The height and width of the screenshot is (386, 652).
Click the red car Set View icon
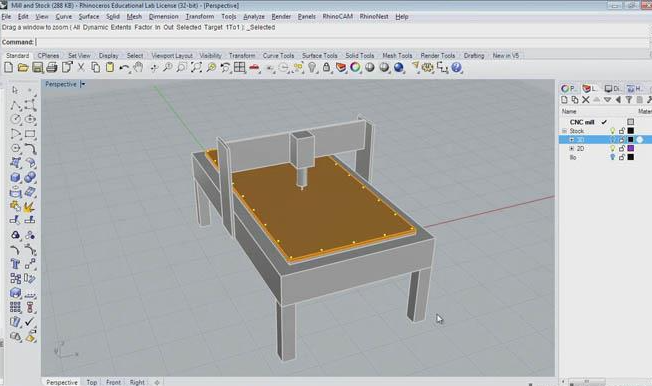[254, 67]
